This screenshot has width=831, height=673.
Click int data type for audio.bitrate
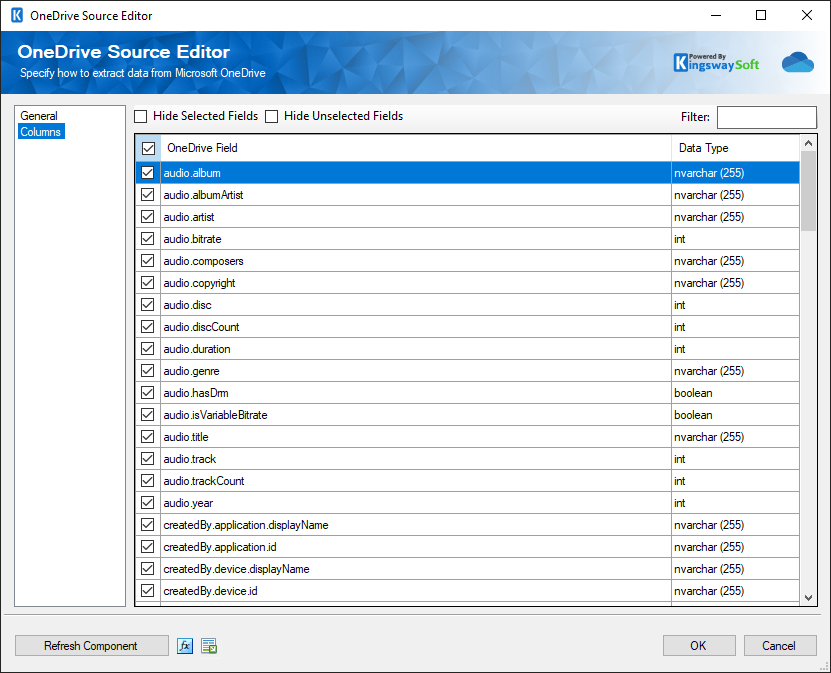[680, 239]
